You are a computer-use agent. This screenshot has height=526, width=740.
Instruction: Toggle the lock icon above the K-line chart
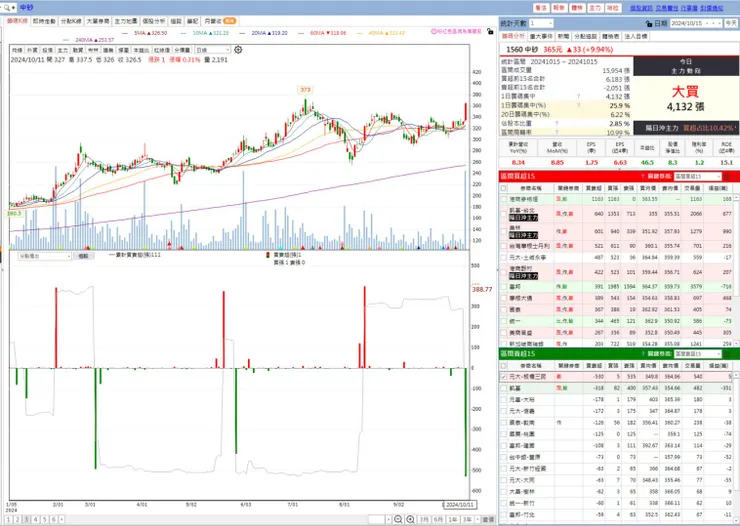click(490, 32)
